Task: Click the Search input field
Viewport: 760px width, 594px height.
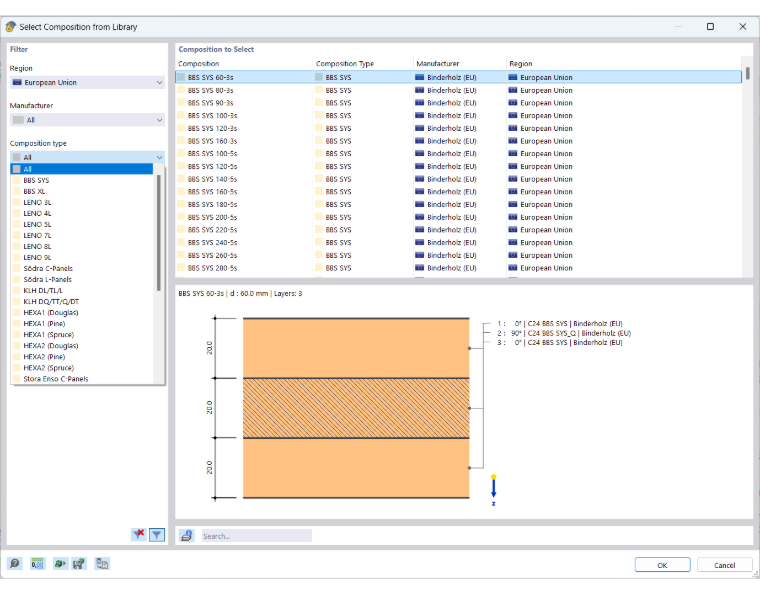Action: point(256,536)
